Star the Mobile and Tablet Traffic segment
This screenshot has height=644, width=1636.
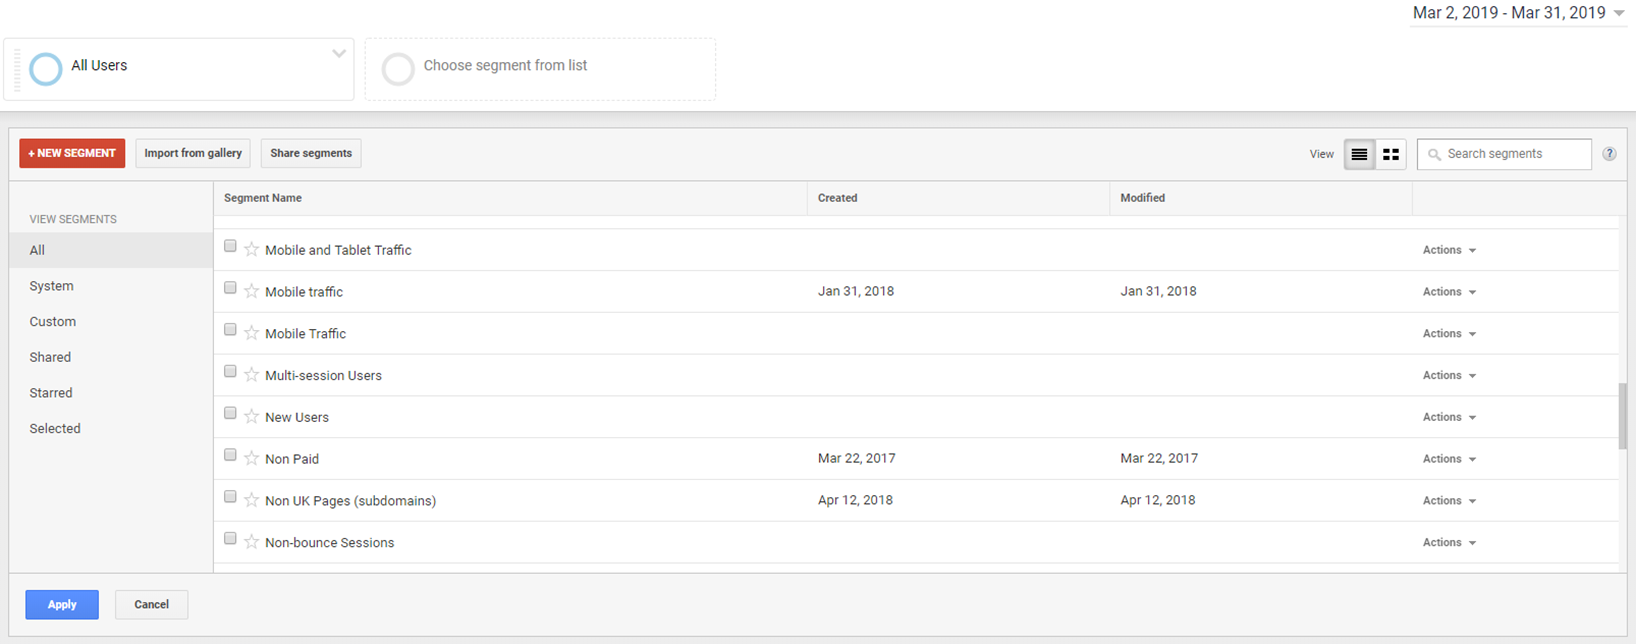pos(252,249)
